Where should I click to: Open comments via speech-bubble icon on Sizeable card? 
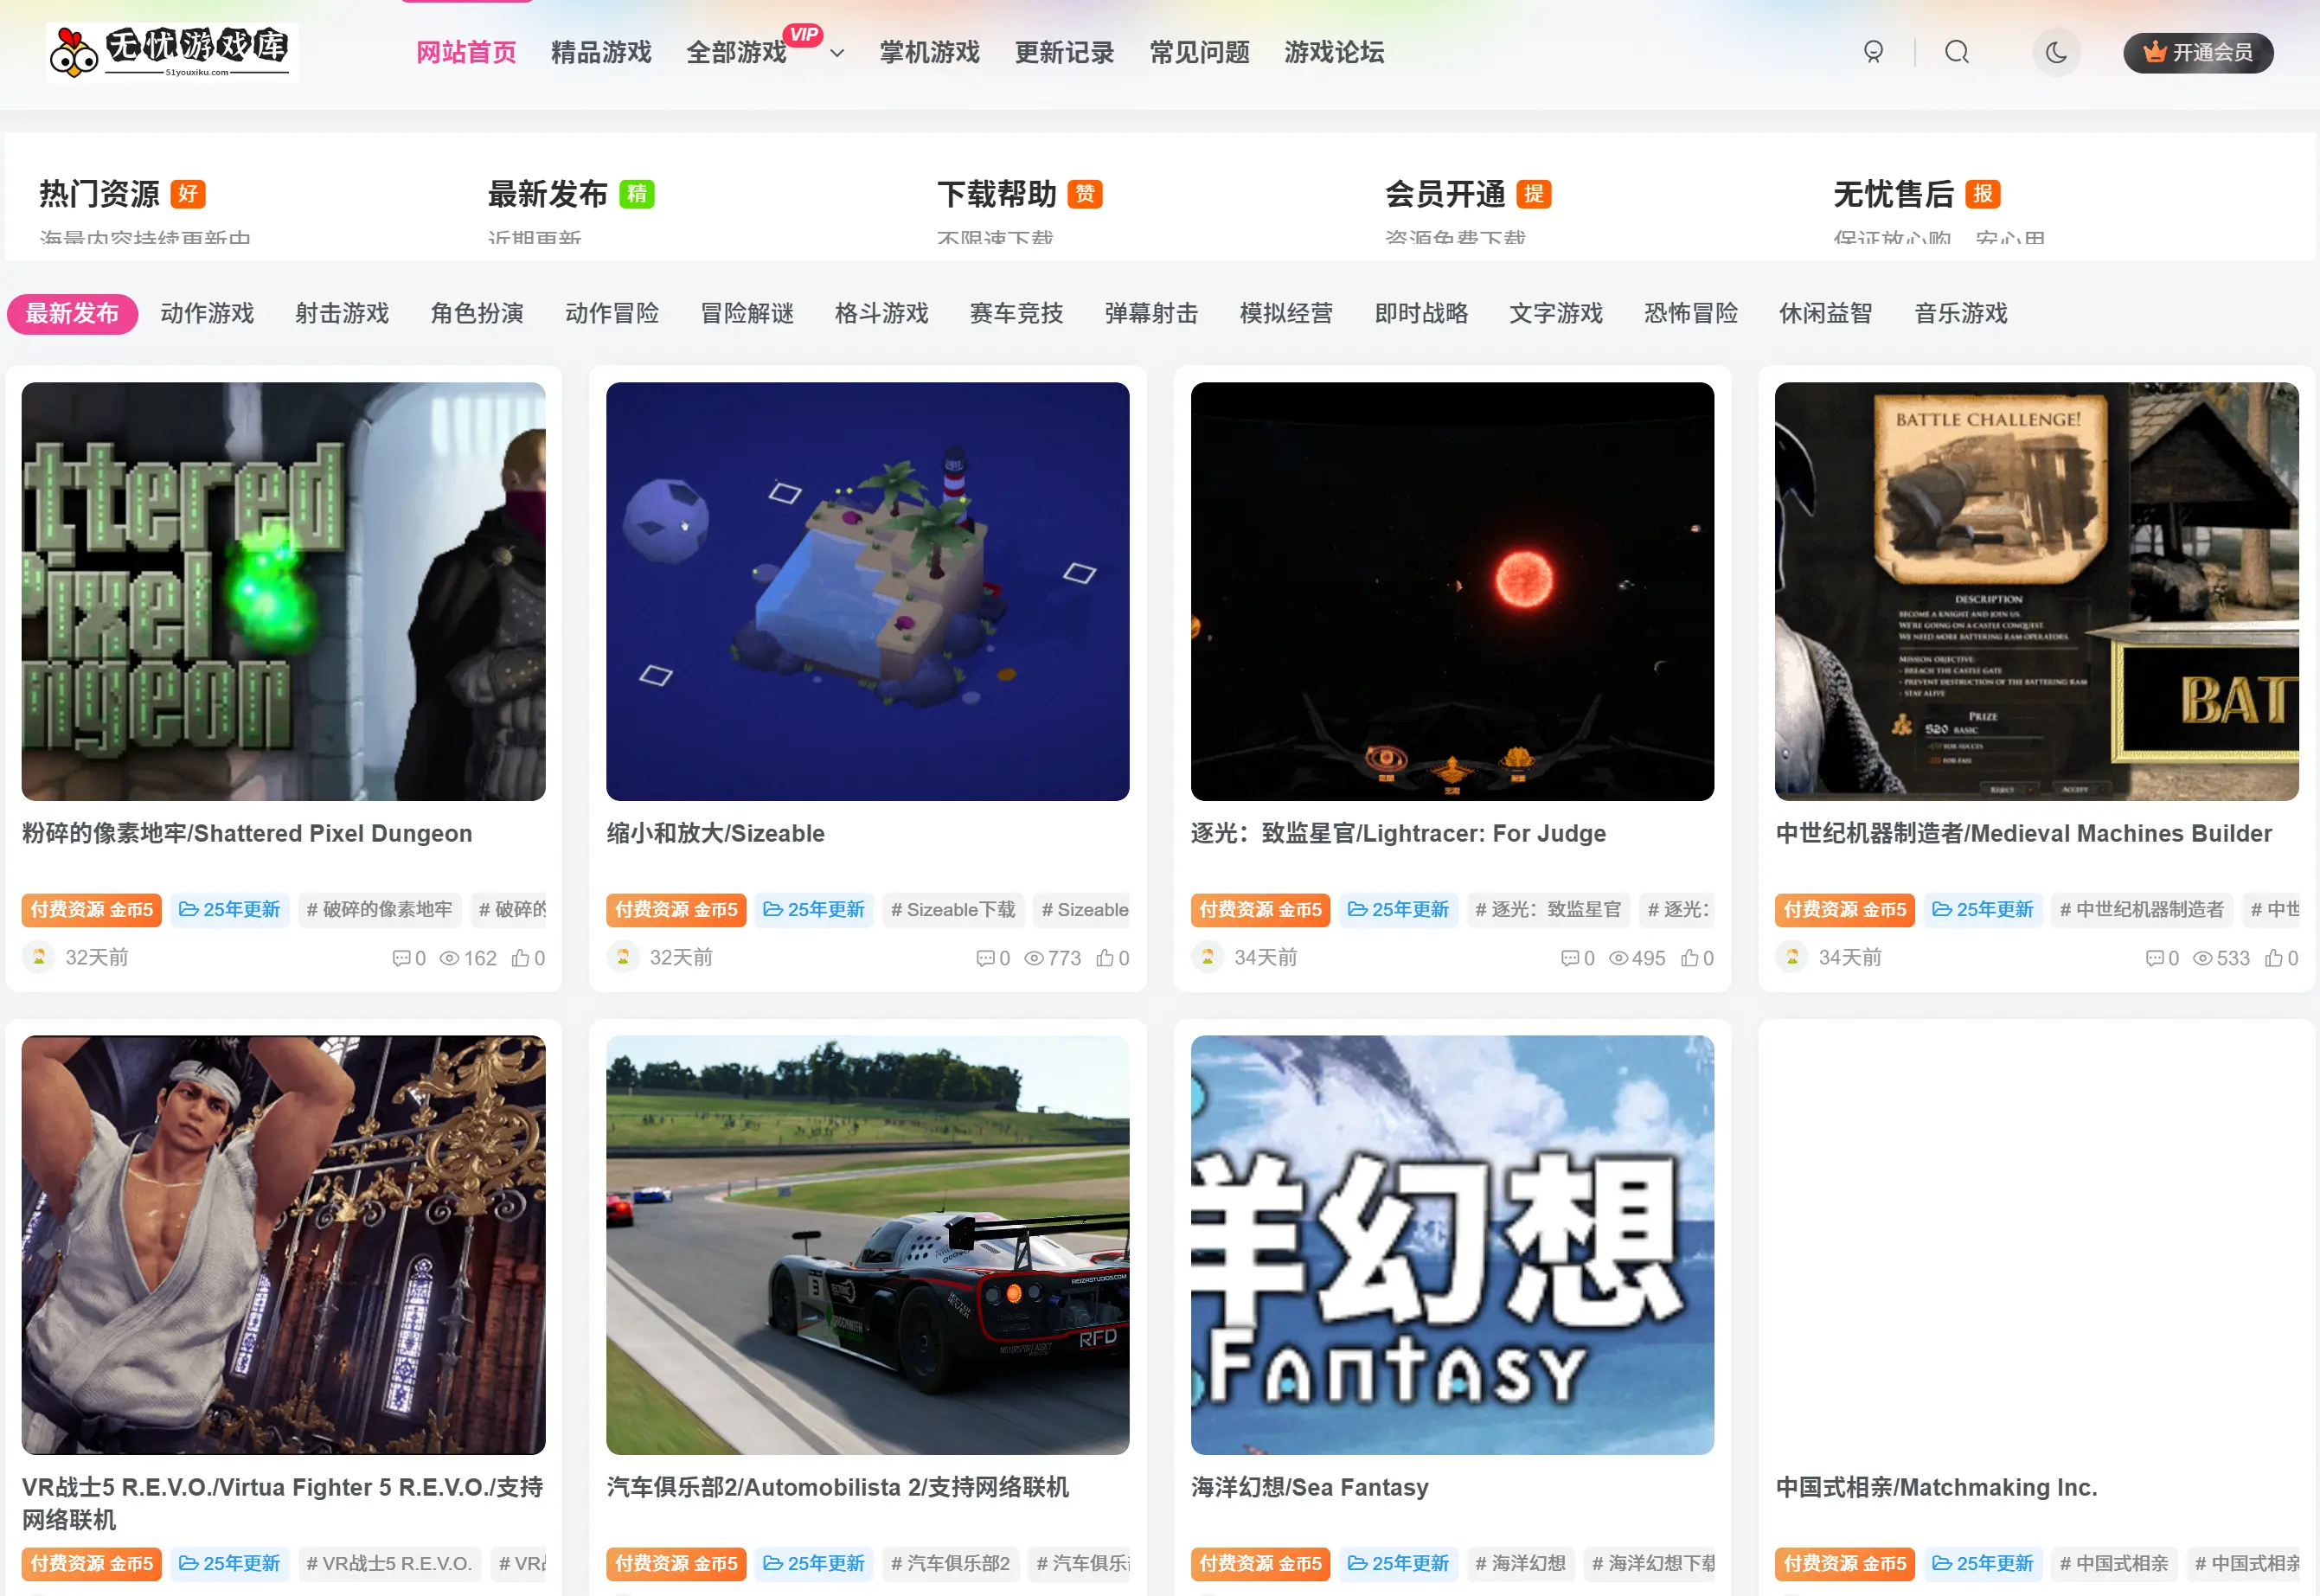tap(986, 957)
